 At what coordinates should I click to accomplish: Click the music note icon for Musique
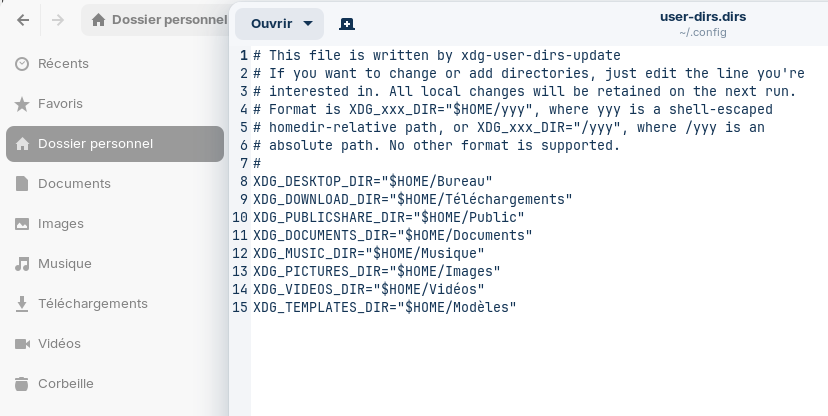tap(22, 264)
